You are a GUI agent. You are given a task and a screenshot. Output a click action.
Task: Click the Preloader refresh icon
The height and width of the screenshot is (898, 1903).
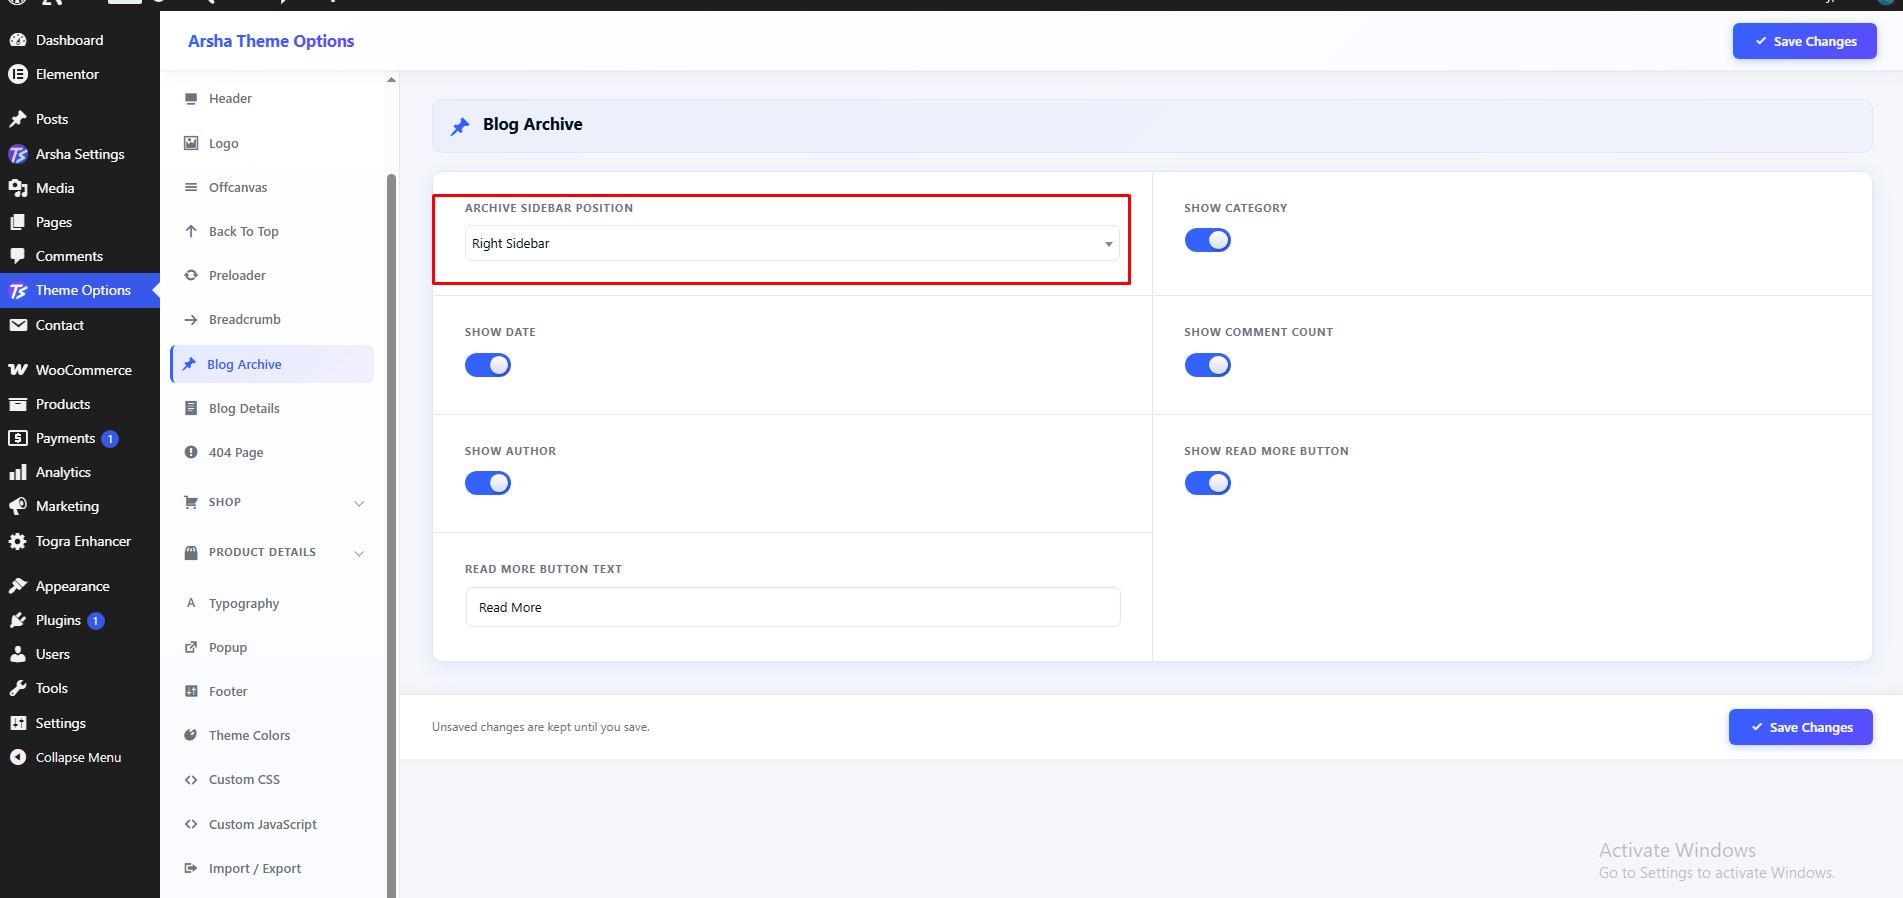[191, 275]
